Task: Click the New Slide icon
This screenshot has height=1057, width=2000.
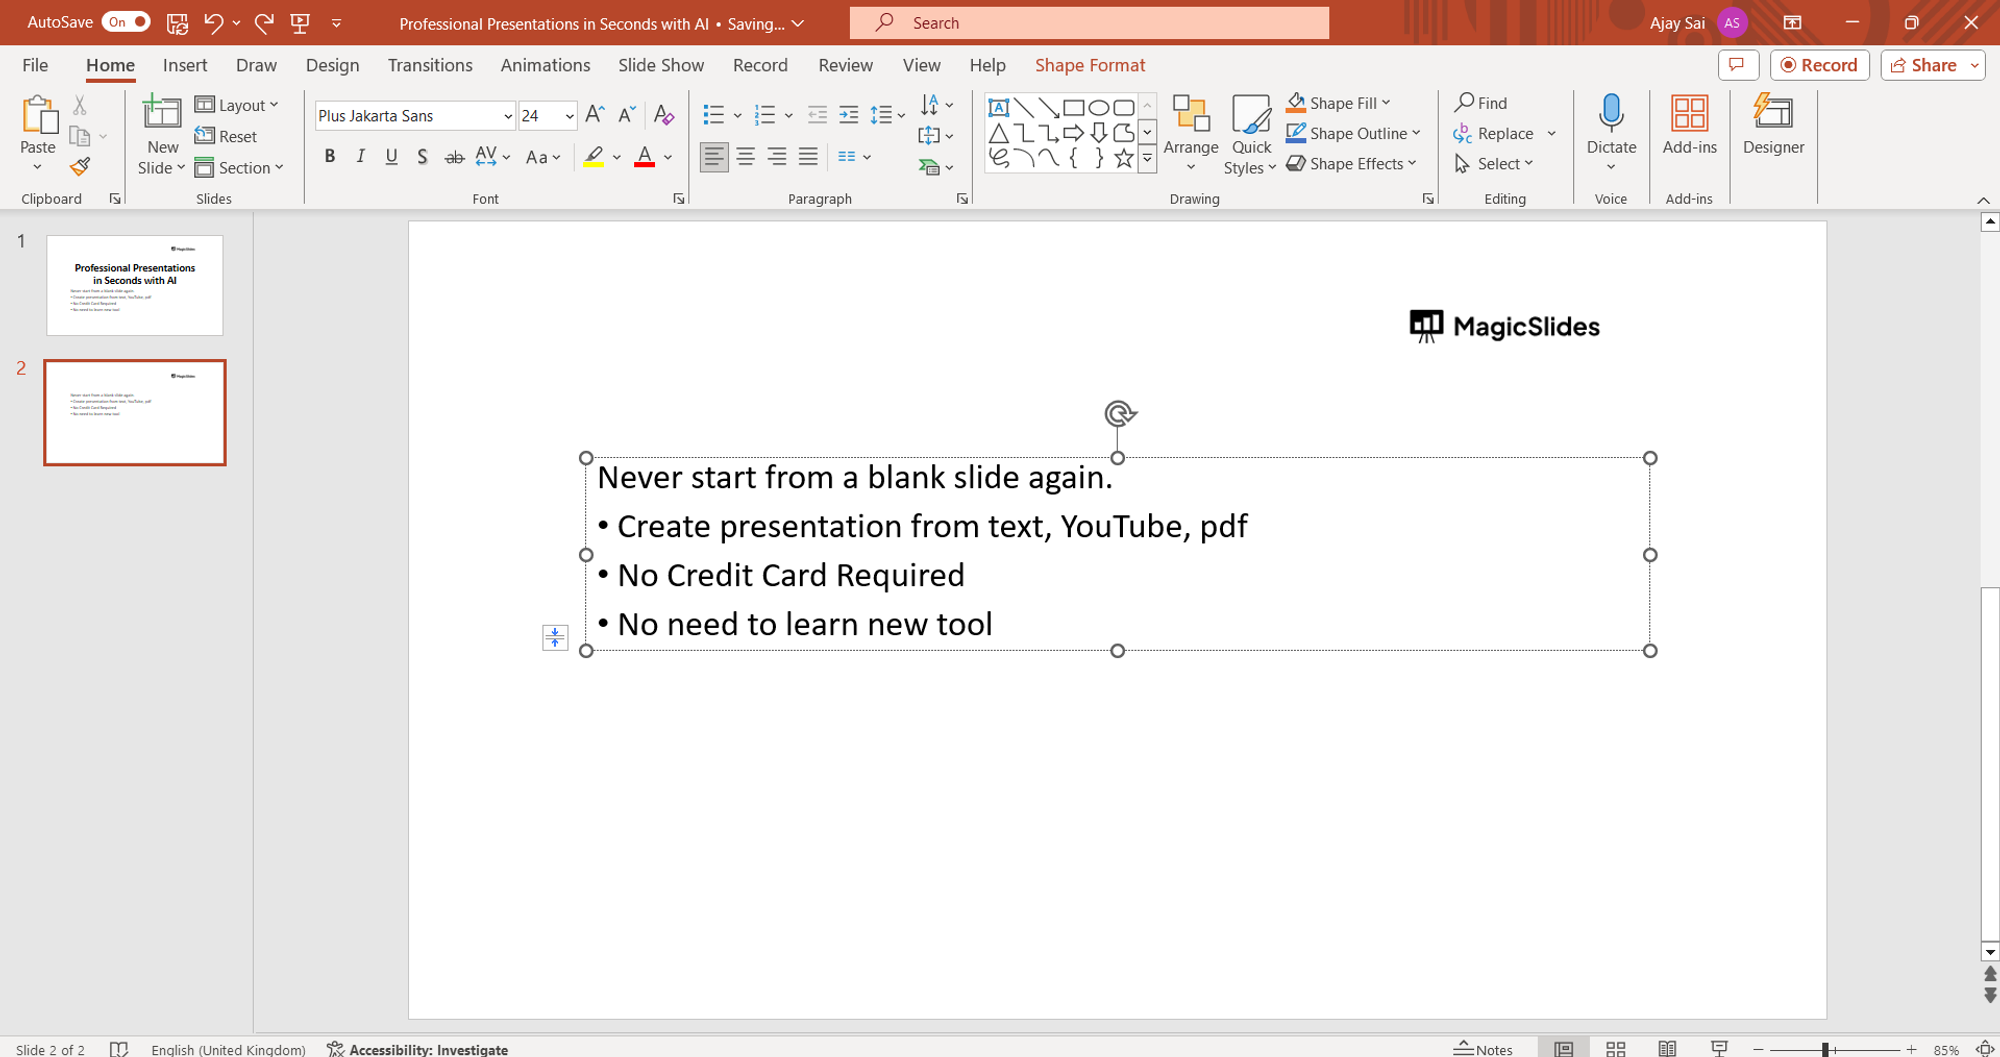Action: (161, 114)
